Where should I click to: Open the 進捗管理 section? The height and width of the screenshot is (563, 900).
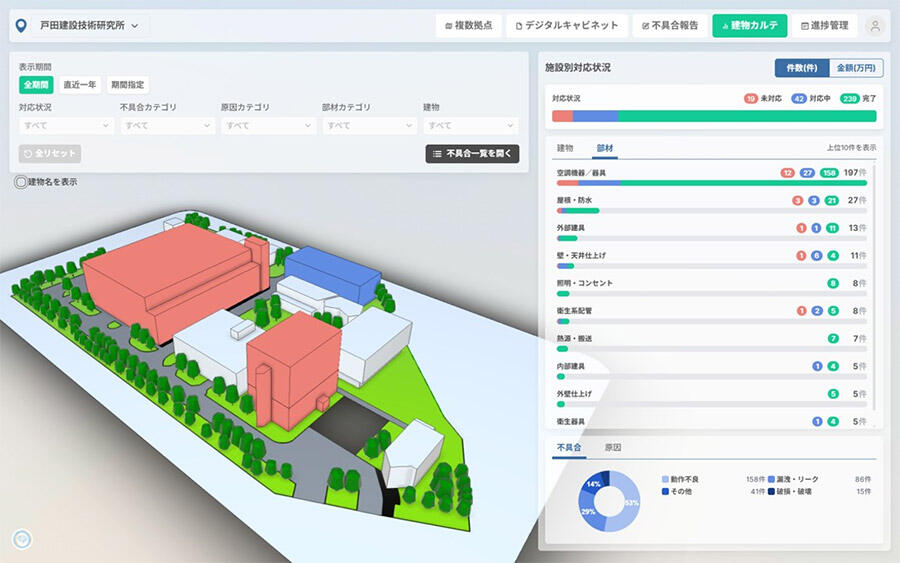(x=824, y=26)
